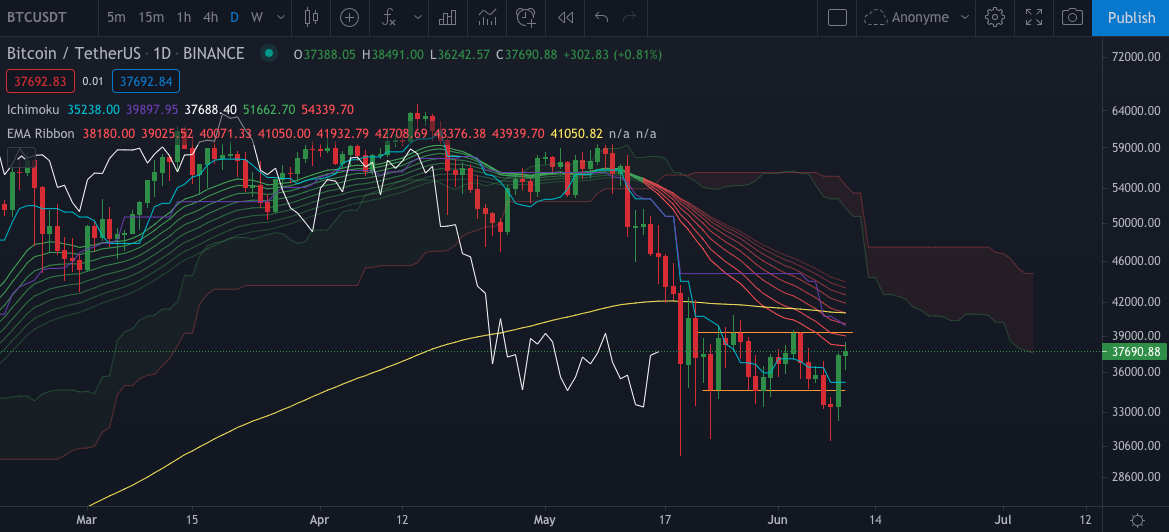Viewport: 1169px width, 532px height.
Task: Click the red sell price 37692.83 button
Action: (40, 80)
